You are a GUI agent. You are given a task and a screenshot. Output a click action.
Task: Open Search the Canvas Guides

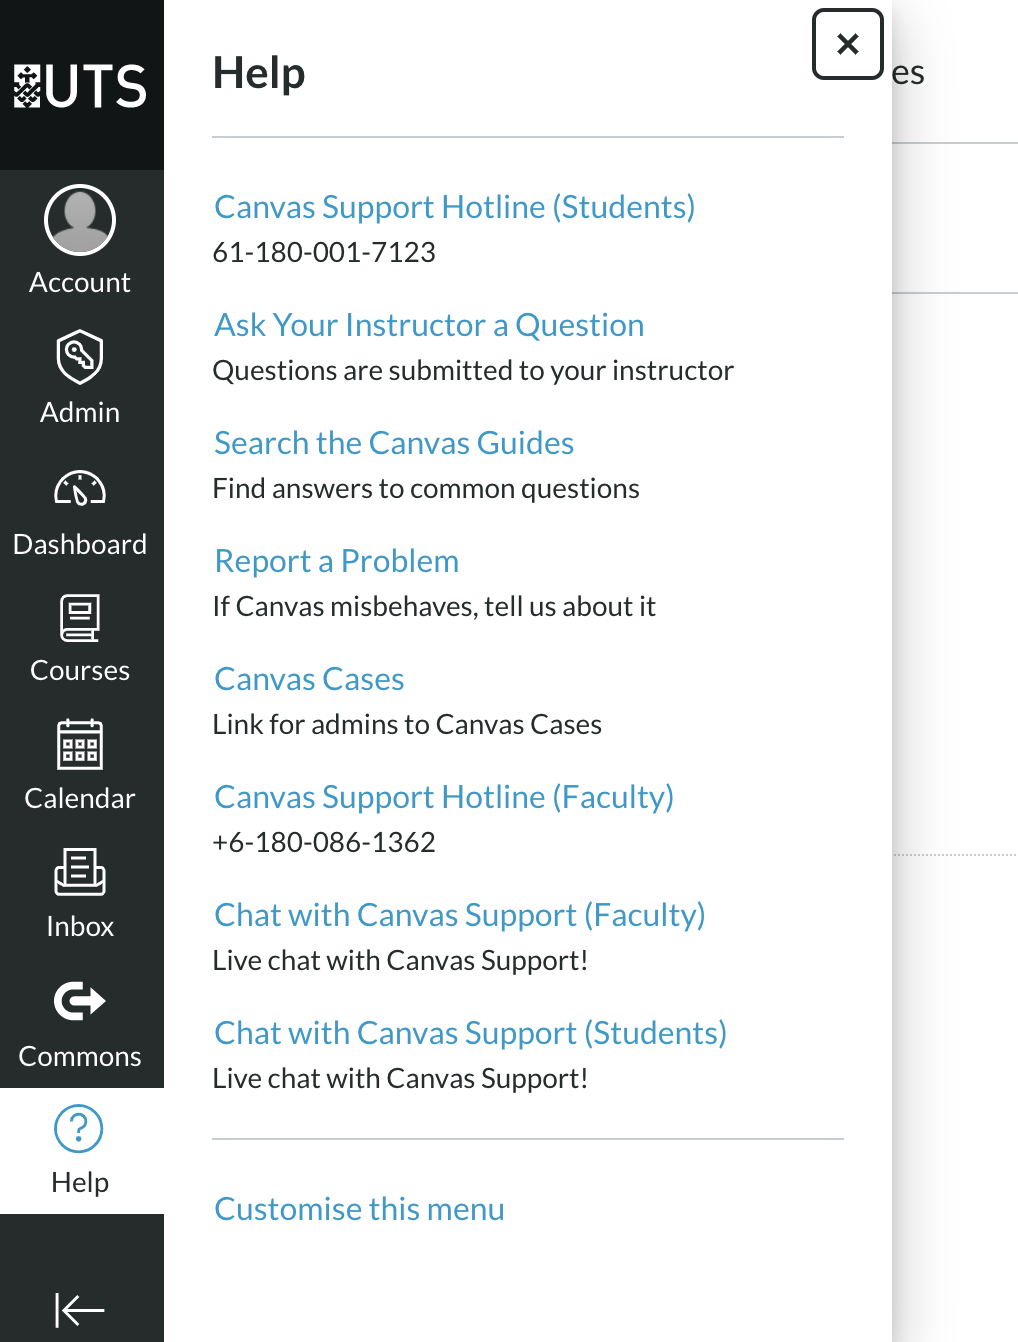(394, 443)
